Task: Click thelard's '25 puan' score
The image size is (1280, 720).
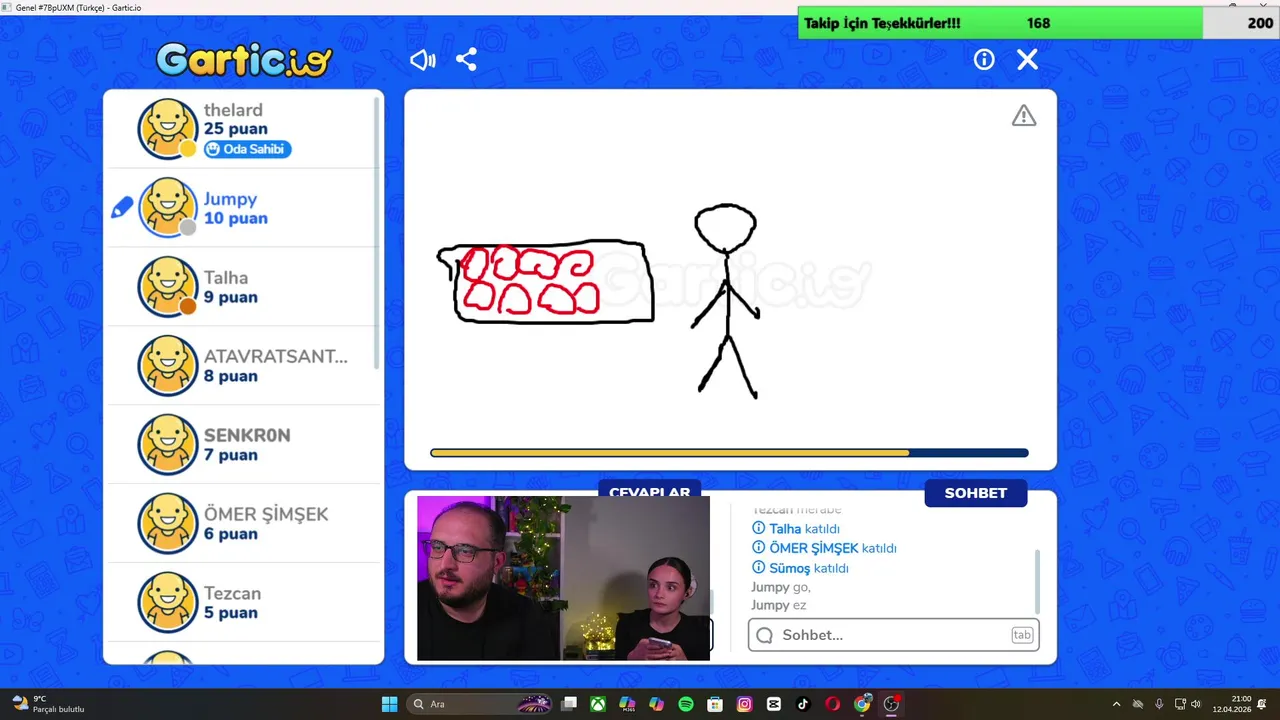Action: (x=235, y=129)
